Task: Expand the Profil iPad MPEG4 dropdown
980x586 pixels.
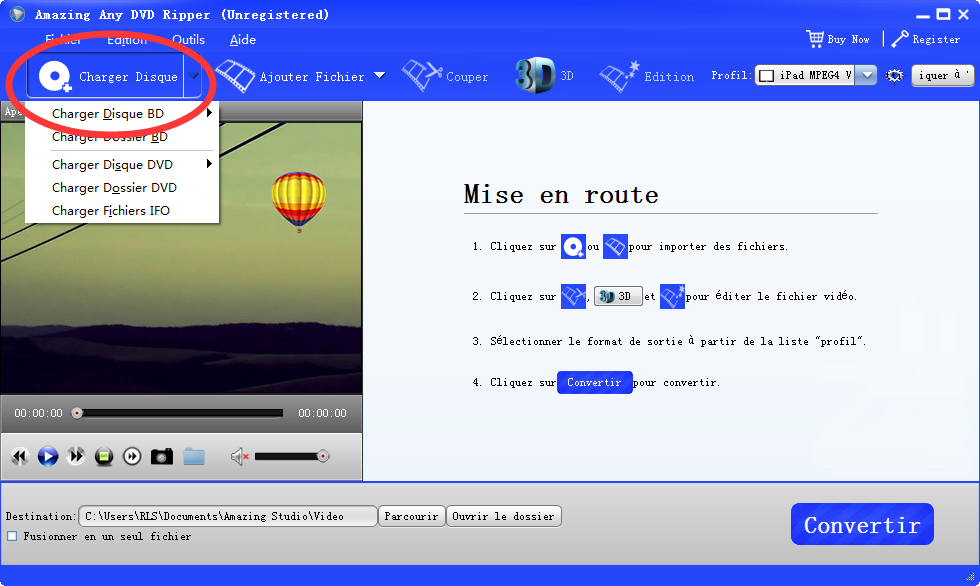Action: click(x=866, y=76)
